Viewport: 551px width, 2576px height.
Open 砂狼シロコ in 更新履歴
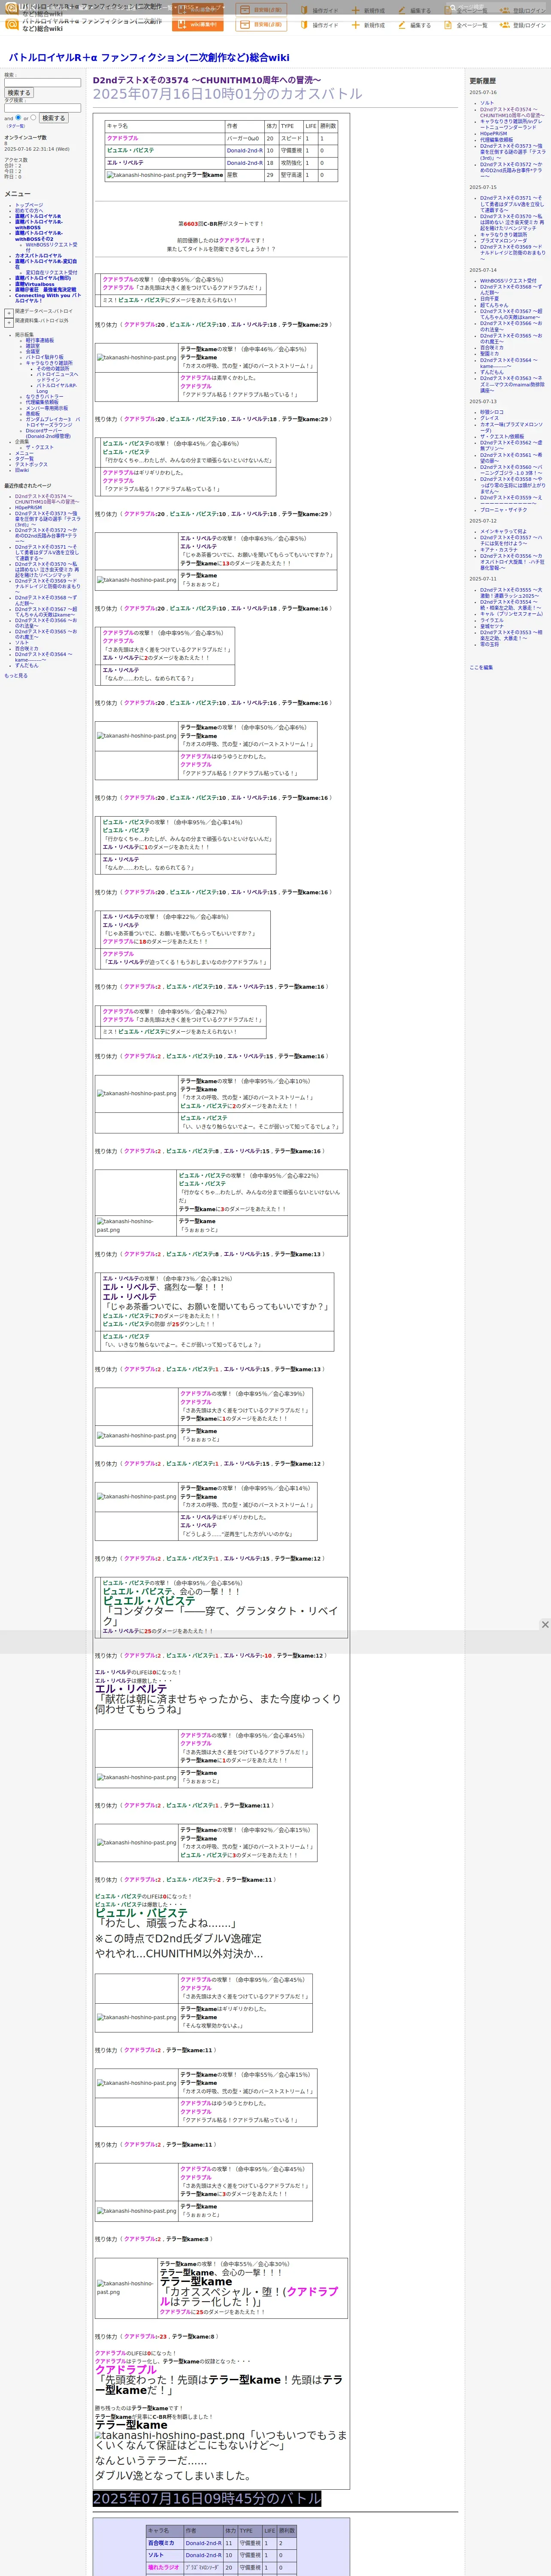492,412
